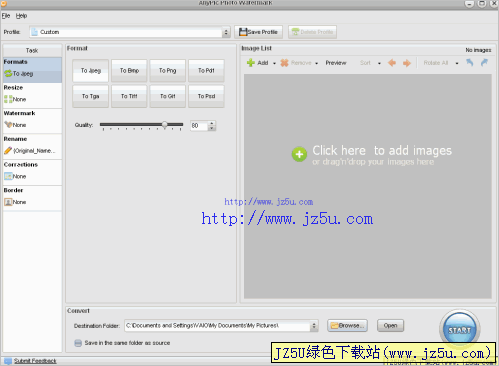Image resolution: width=499 pixels, height=366 pixels.
Task: Choose the To Png format button
Action: tap(167, 70)
